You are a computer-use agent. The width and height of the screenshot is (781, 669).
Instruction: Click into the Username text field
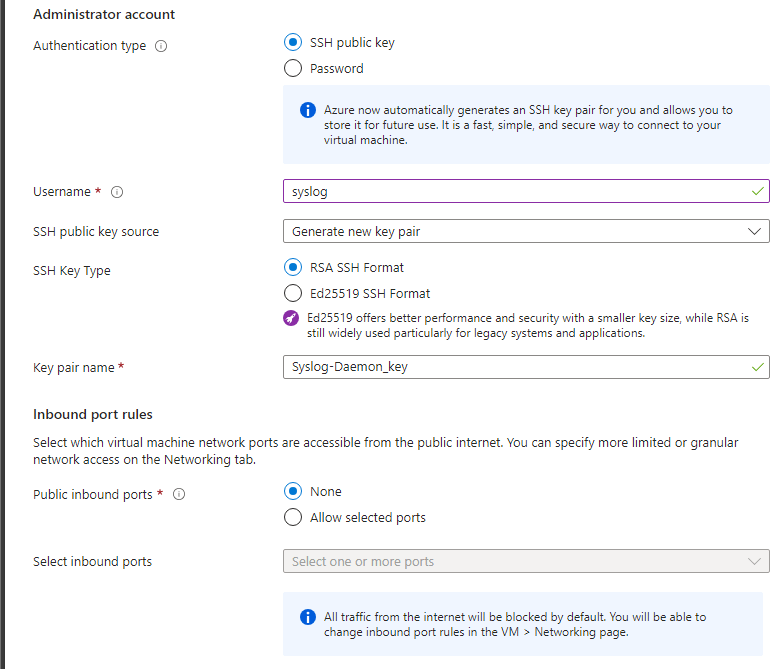(x=510, y=191)
